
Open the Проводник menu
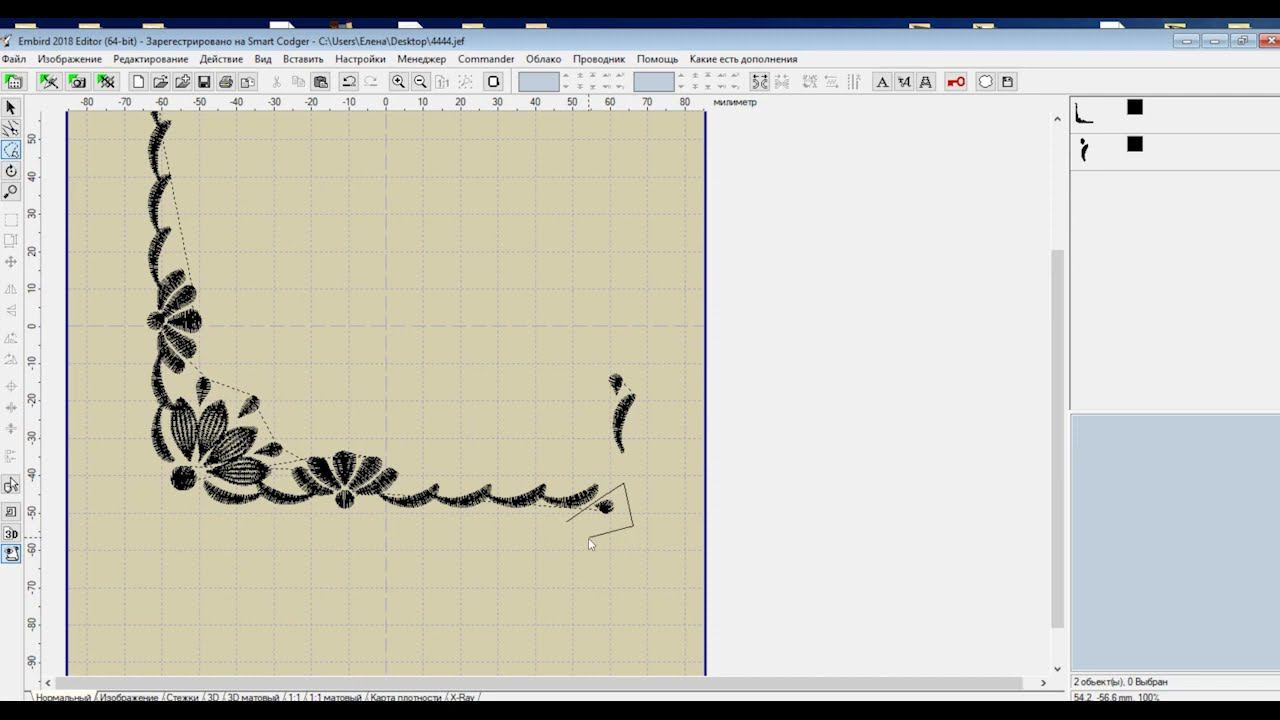[599, 59]
